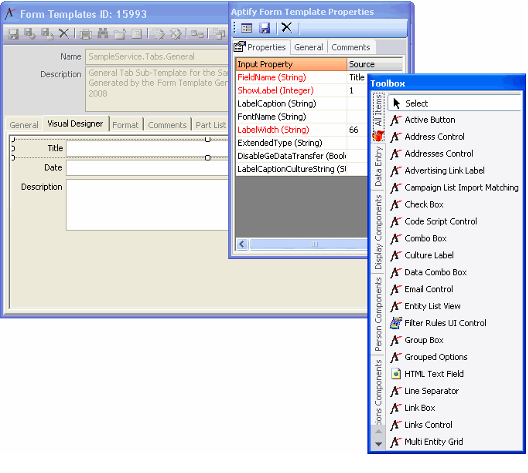Open the Visual Designer tab
The width and height of the screenshot is (528, 473).
[75, 124]
